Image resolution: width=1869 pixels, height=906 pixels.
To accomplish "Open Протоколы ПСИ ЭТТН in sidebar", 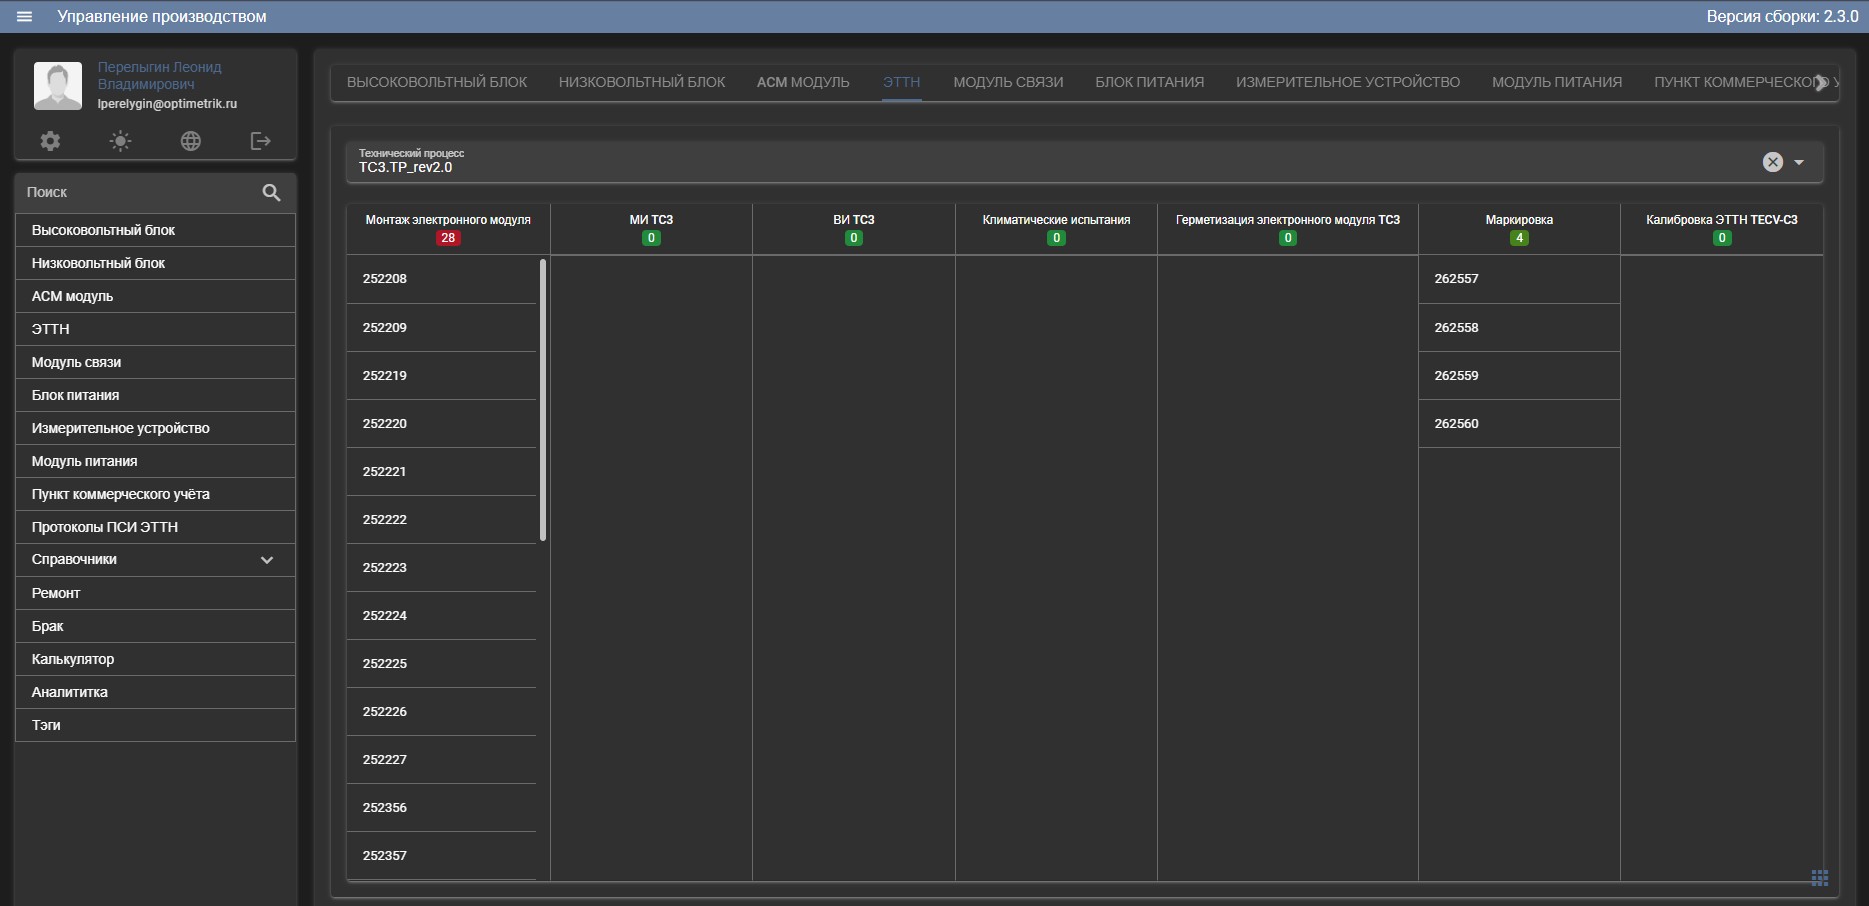I will tap(155, 527).
